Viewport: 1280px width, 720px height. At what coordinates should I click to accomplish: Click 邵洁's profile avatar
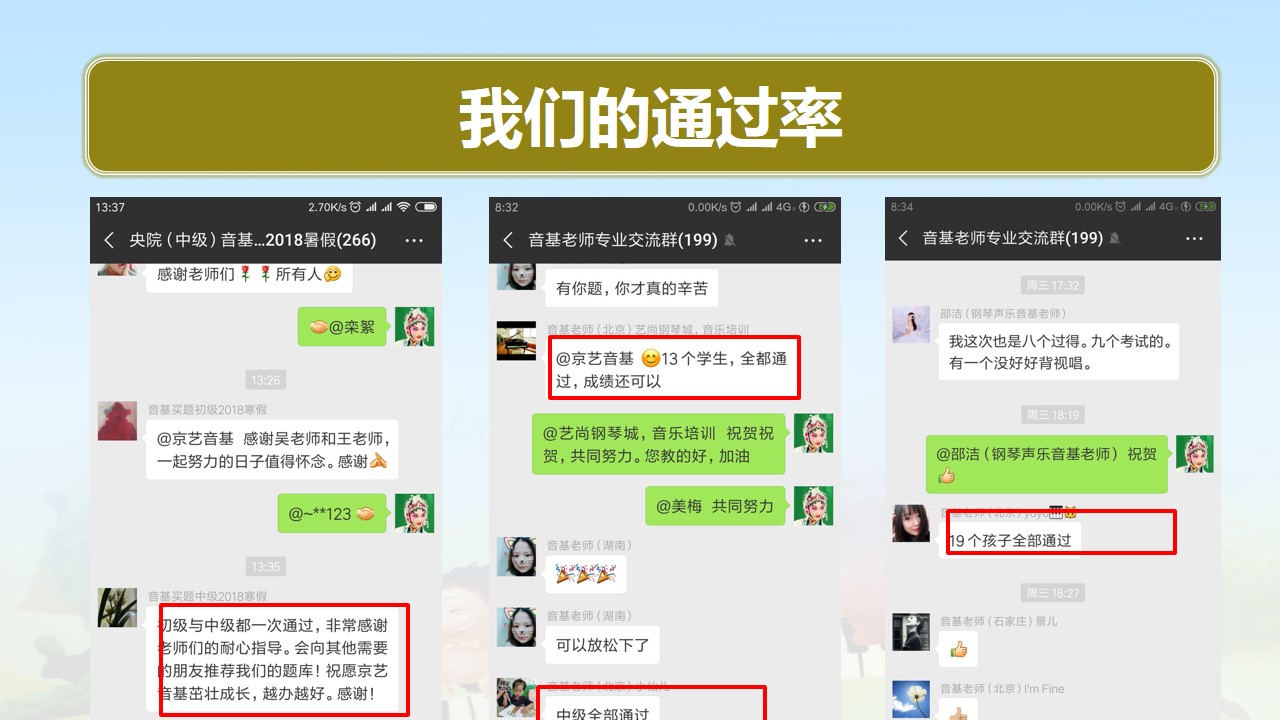pos(911,325)
